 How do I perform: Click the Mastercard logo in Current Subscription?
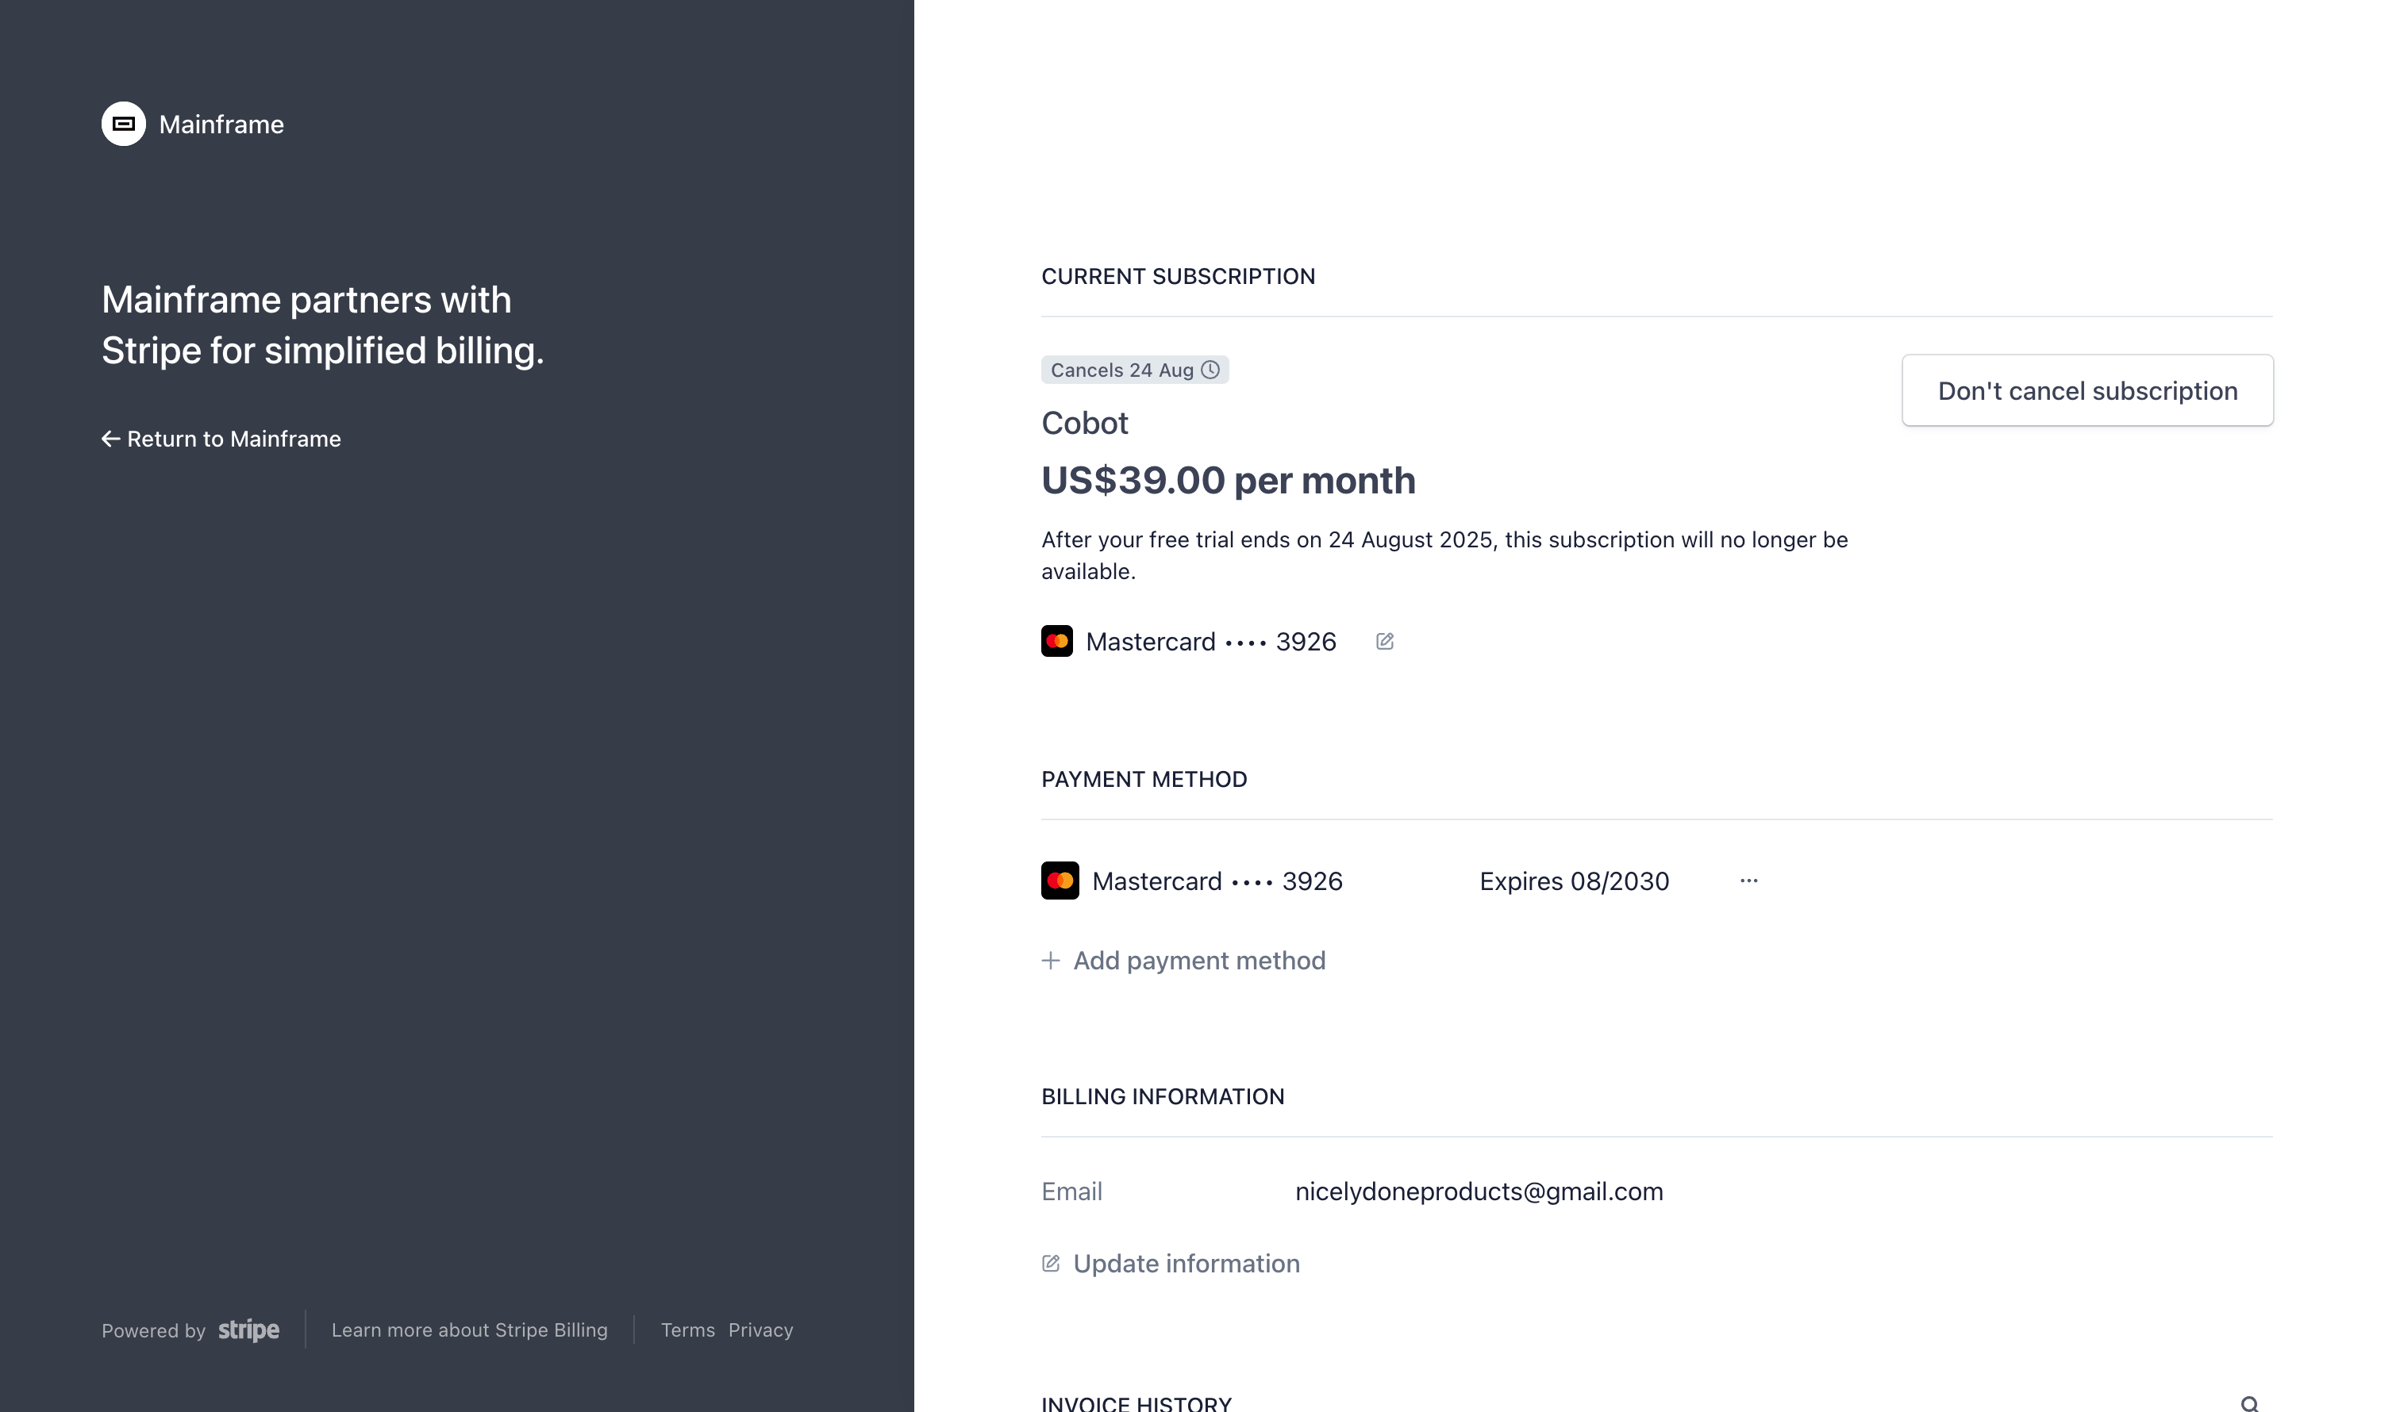click(x=1057, y=641)
